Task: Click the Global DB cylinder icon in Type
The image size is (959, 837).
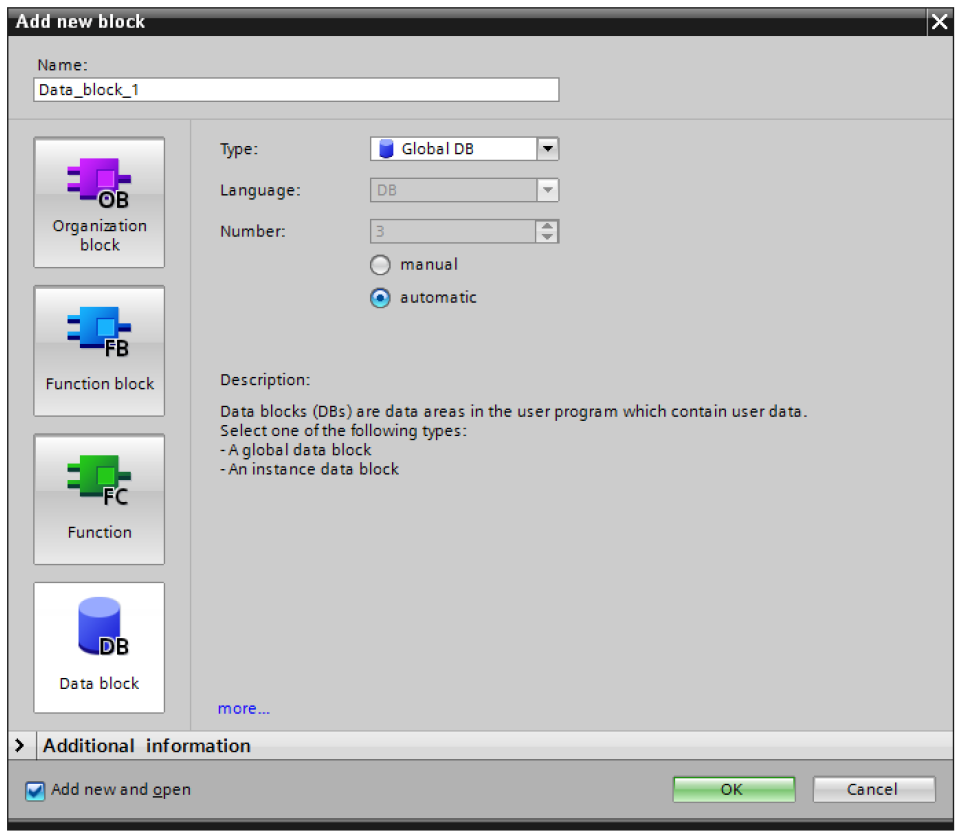Action: click(387, 149)
